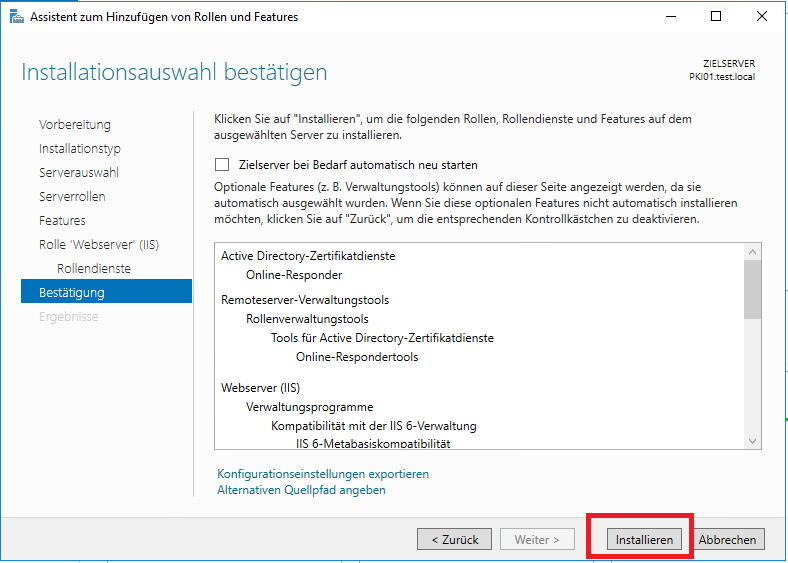Select Vorbereitung step in sidebar
Viewport: 788px width, 563px height.
tap(75, 125)
